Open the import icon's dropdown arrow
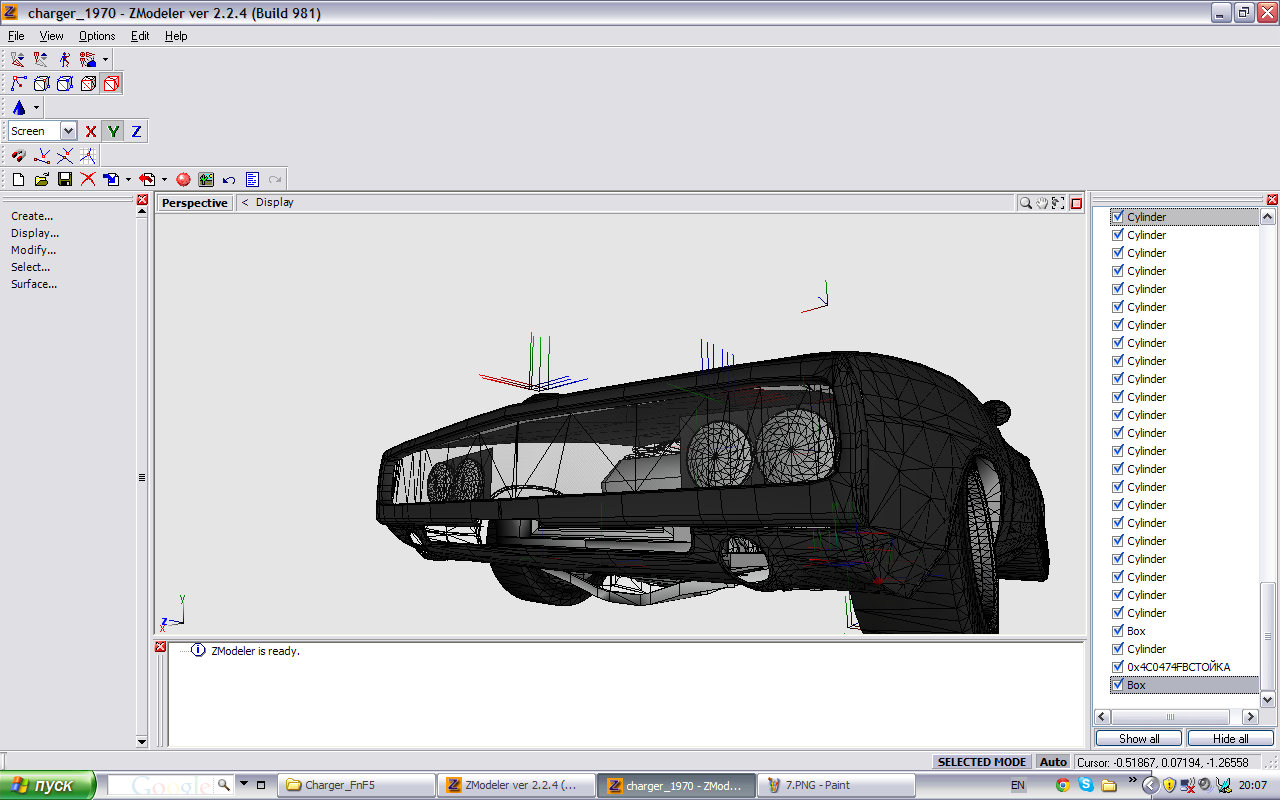This screenshot has height=800, width=1280. point(164,180)
